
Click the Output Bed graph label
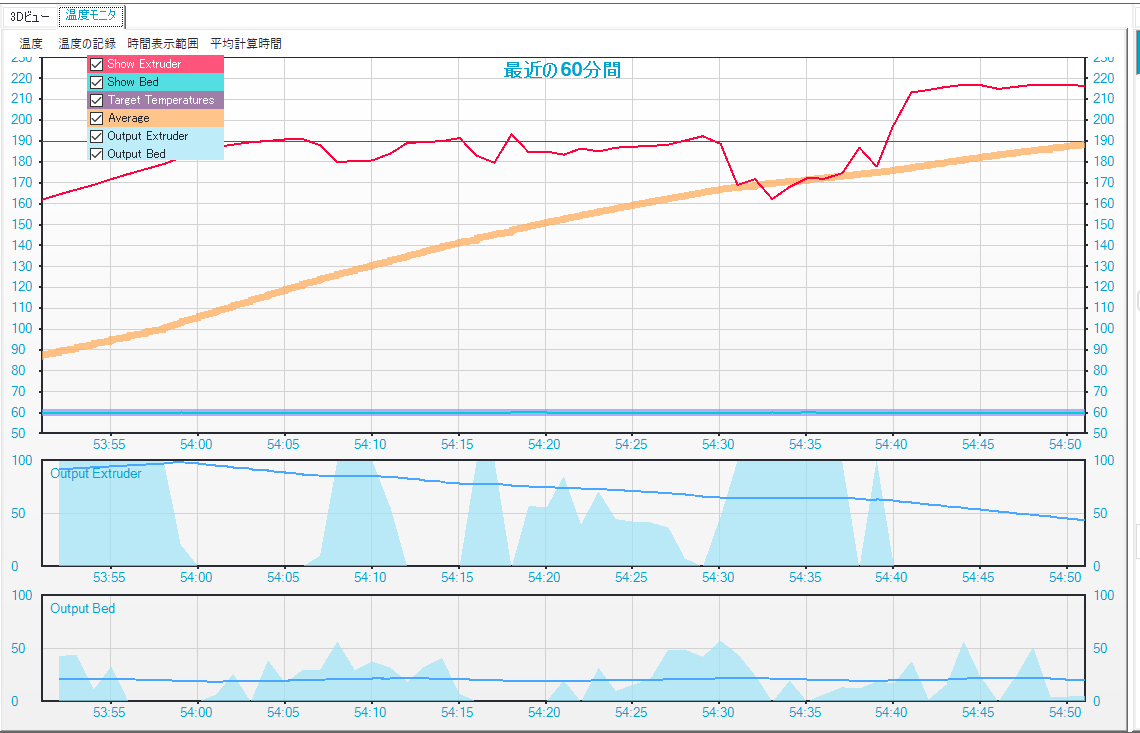82,609
